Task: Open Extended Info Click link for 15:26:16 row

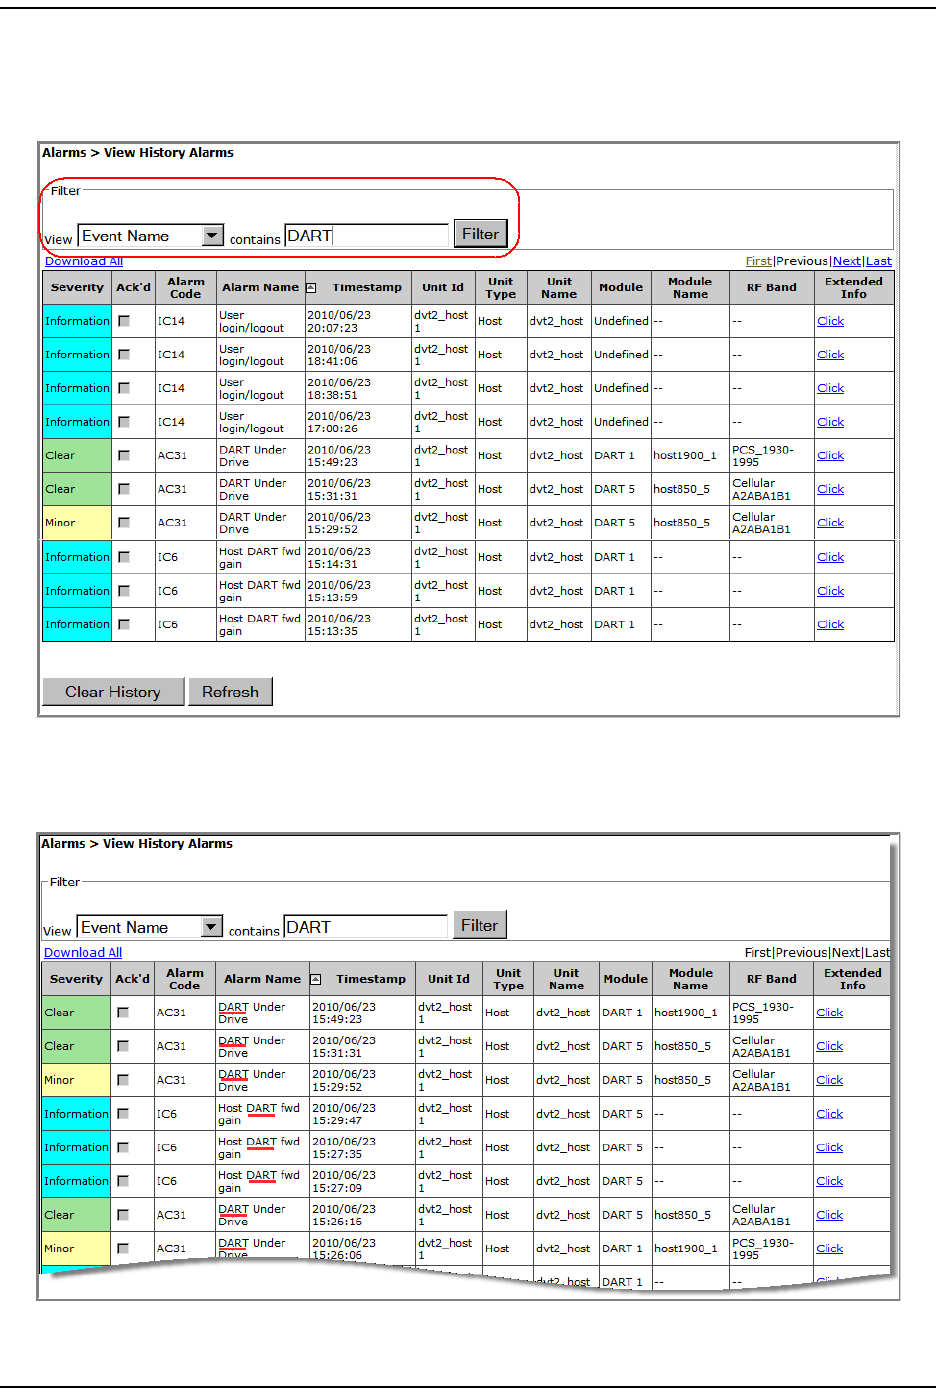Action: coord(829,1215)
